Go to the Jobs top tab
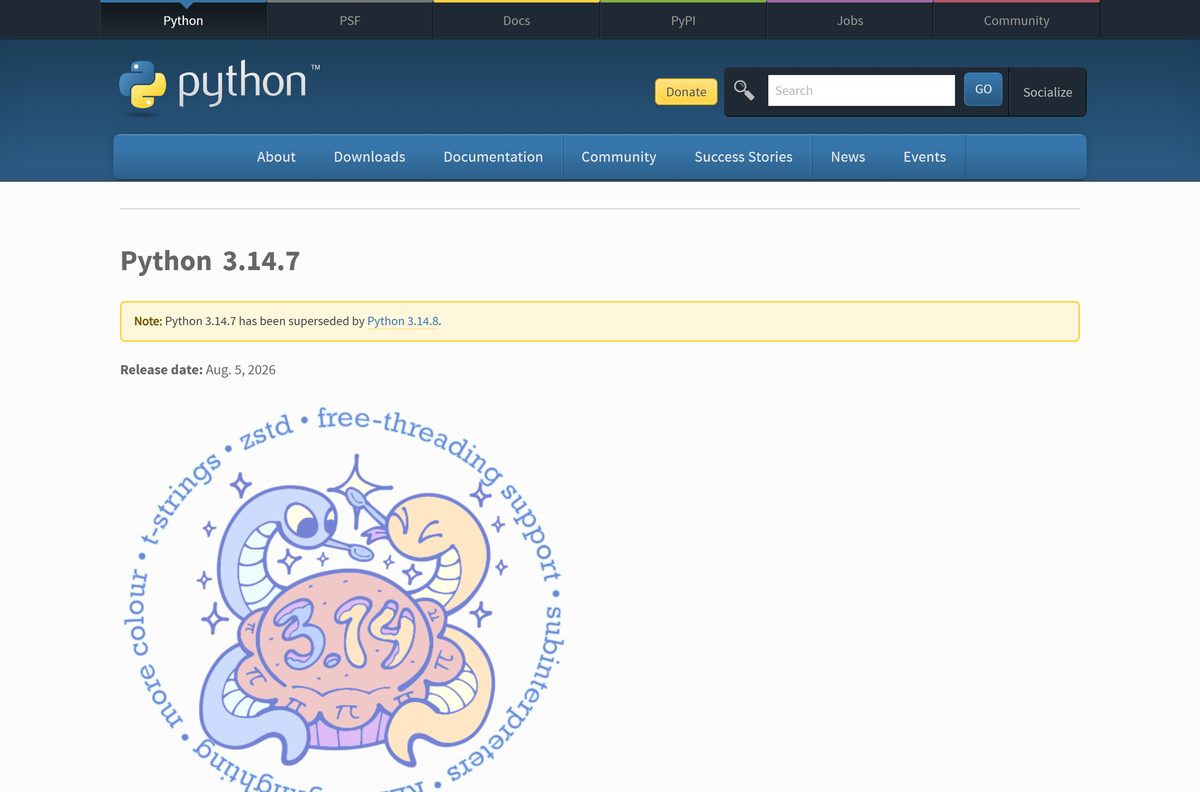 pos(850,20)
